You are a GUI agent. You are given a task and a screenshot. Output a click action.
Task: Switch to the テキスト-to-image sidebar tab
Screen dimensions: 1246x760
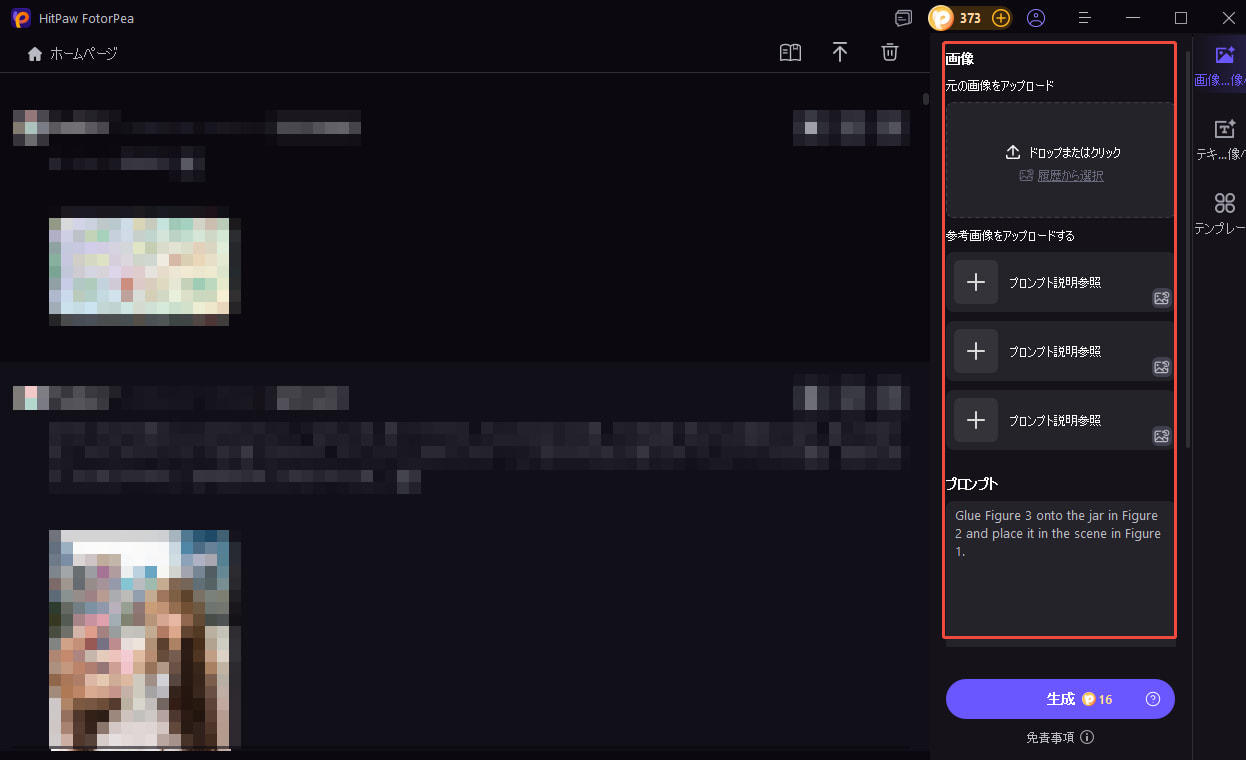[x=1224, y=140]
